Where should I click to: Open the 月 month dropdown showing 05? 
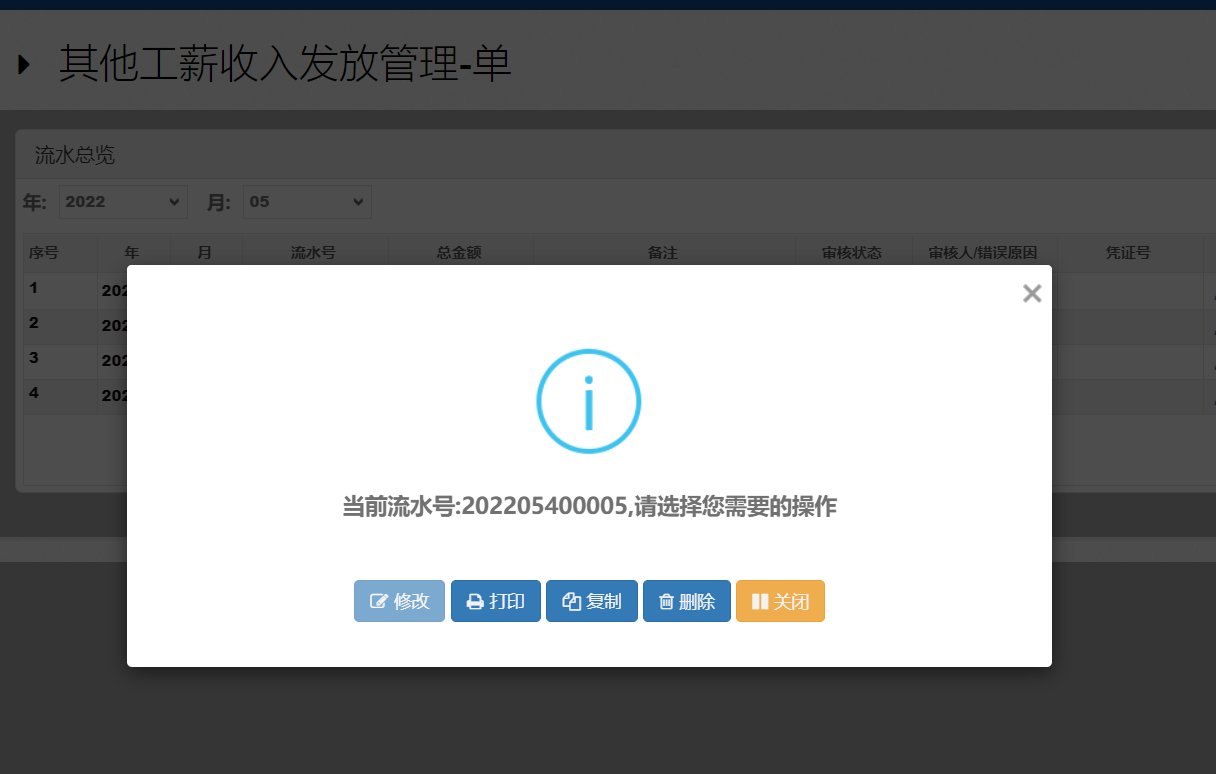tap(307, 202)
